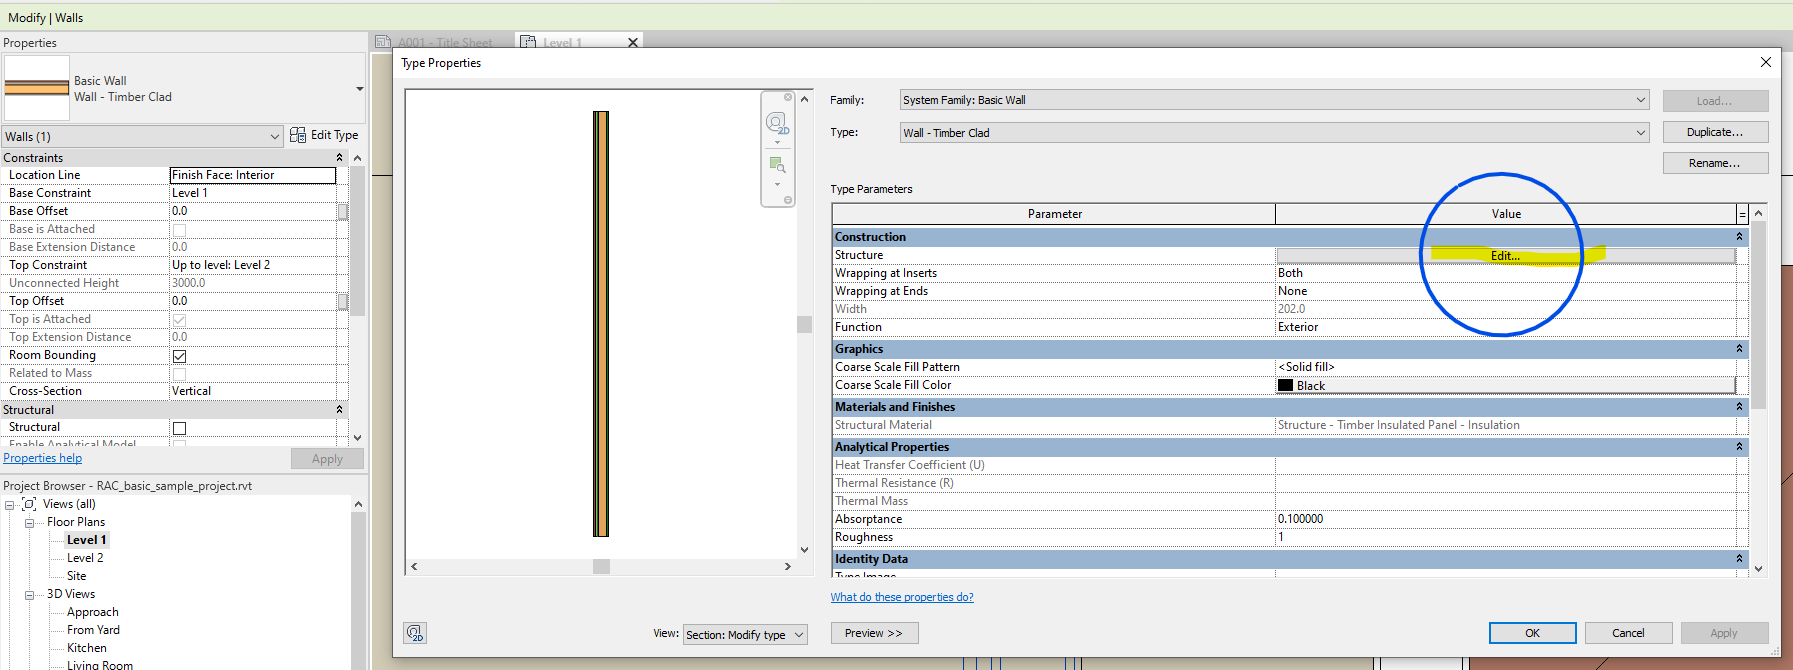
Task: Collapse the 3D Views tree node
Action: tap(30, 595)
